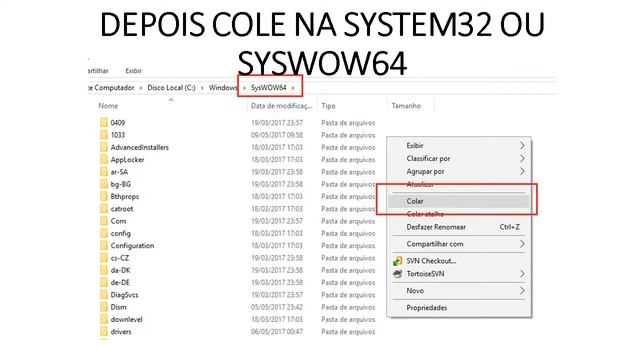The width and height of the screenshot is (640, 360).
Task: Expand the Compartilhar com submenu arrow
Action: click(522, 244)
